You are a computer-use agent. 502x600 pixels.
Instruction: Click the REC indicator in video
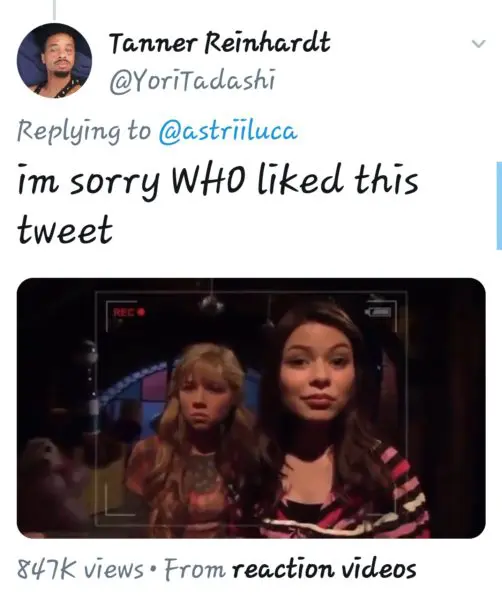point(129,312)
